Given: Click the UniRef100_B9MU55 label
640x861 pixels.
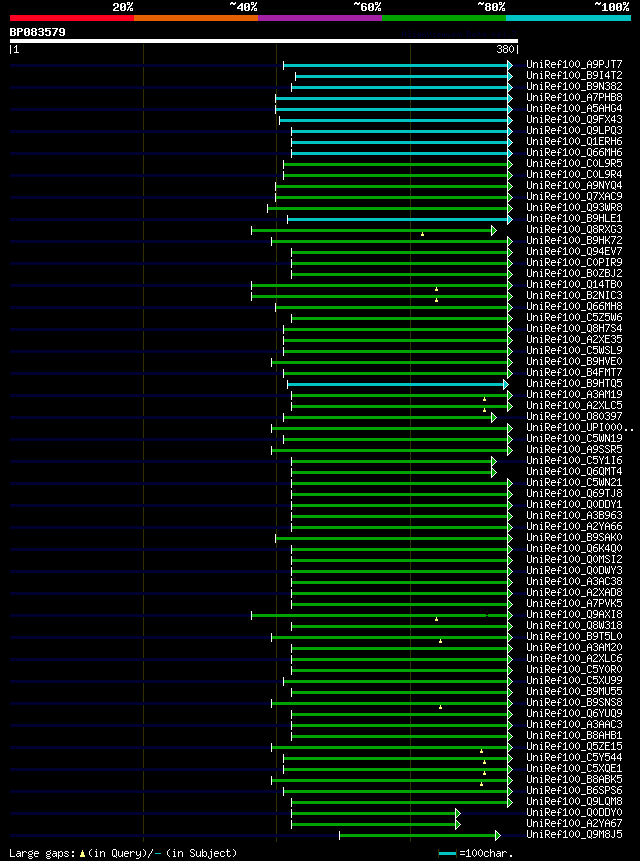Looking at the screenshot, I should [574, 691].
